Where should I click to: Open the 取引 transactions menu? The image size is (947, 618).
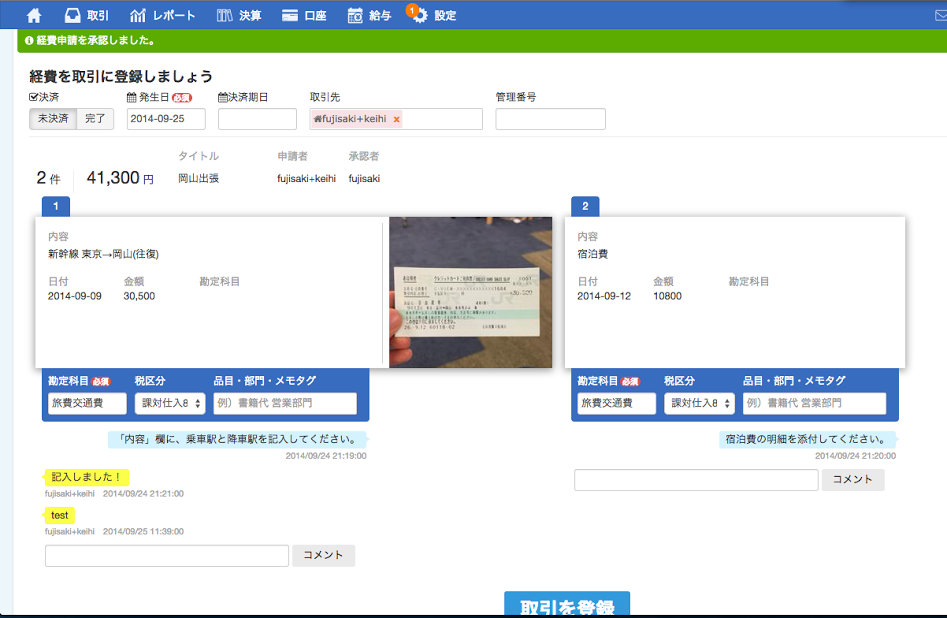click(86, 15)
